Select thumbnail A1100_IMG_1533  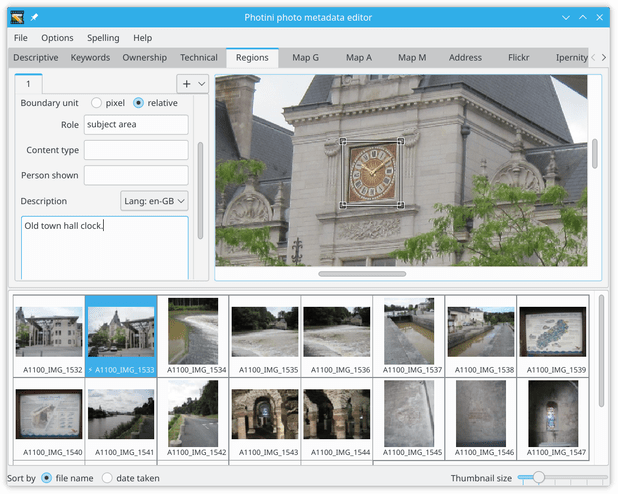point(121,336)
